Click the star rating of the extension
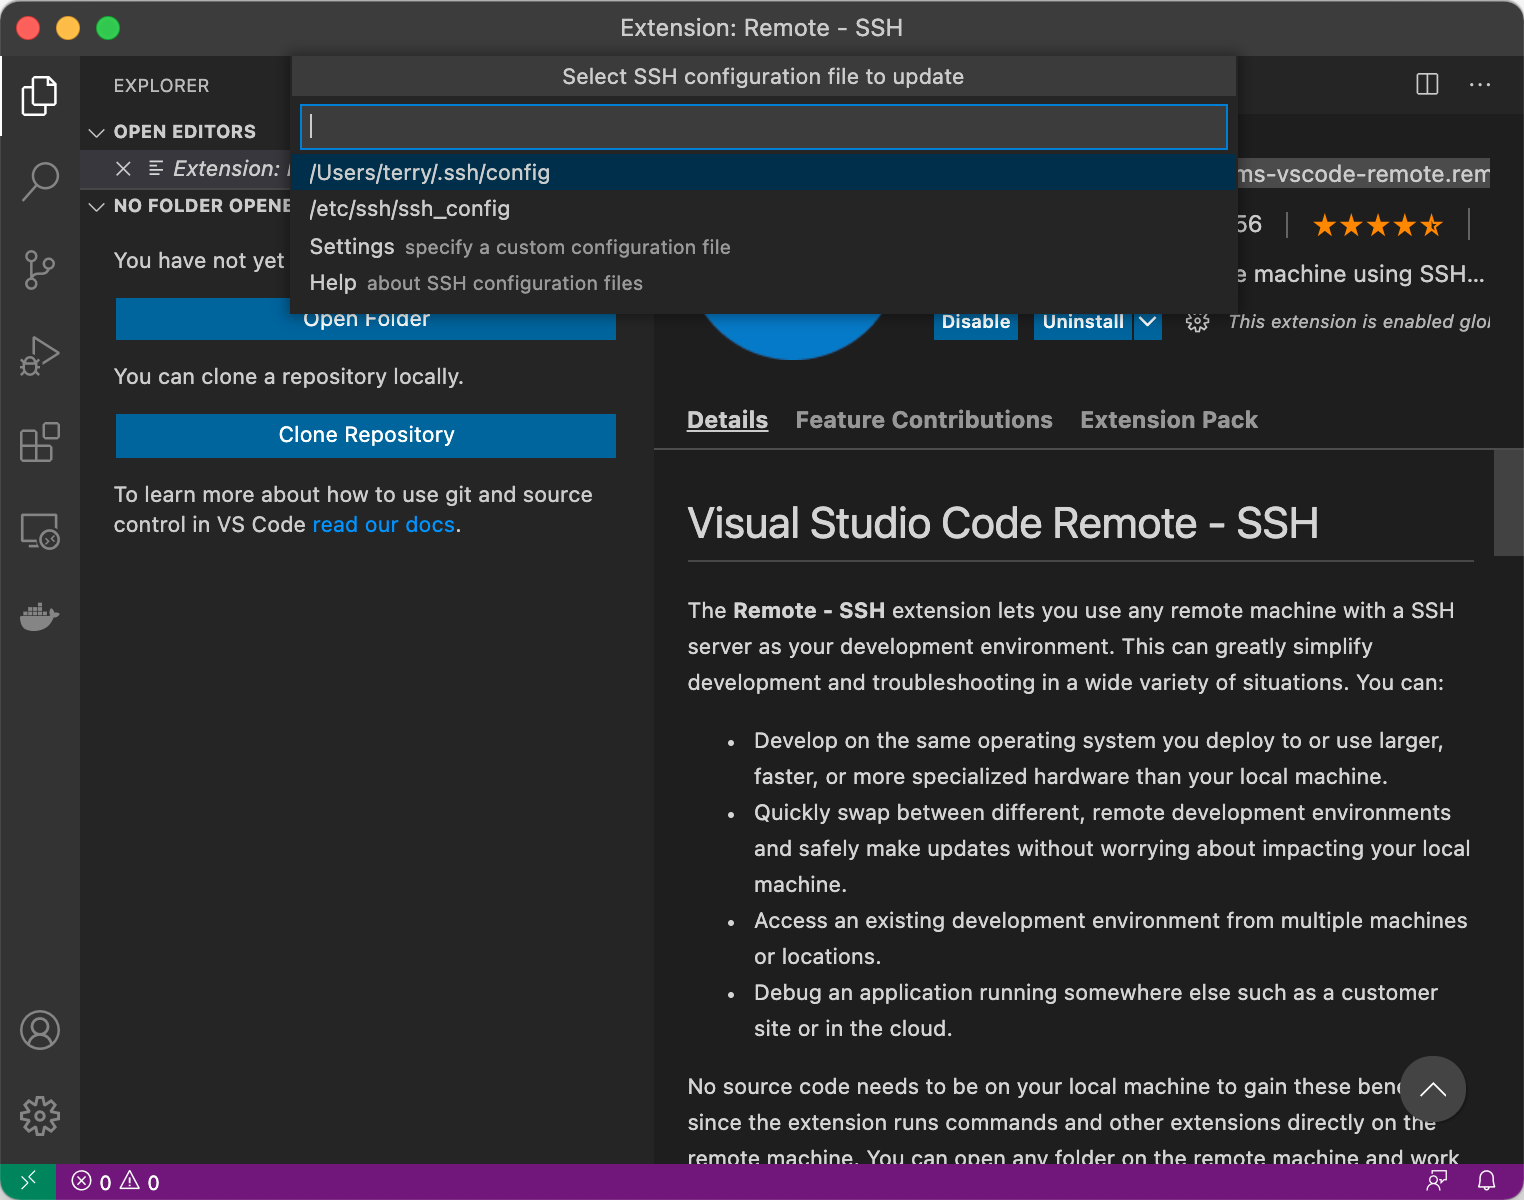 [1377, 225]
